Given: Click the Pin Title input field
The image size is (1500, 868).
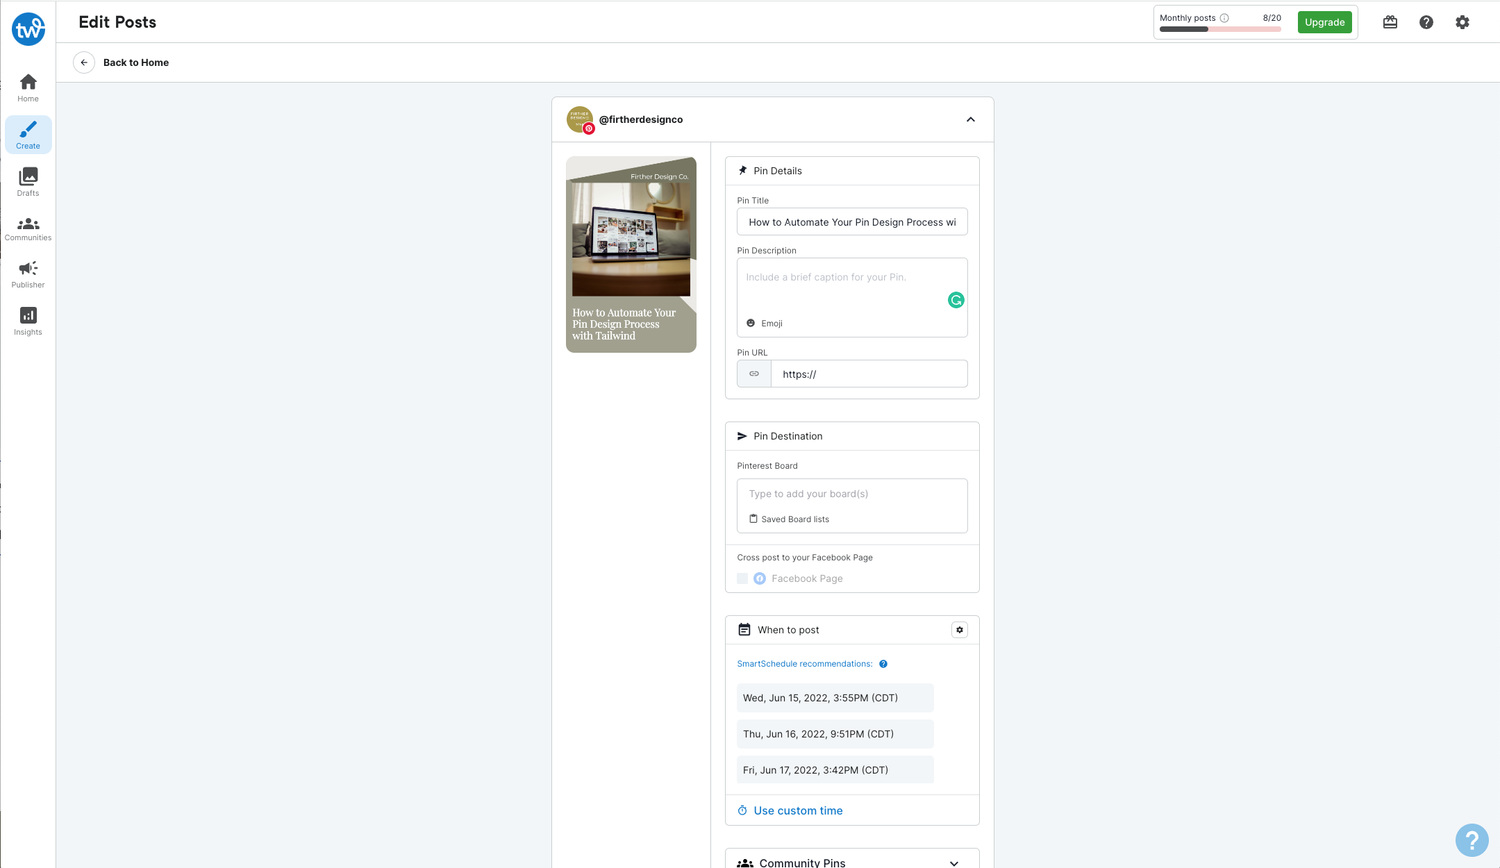Looking at the screenshot, I should pos(851,221).
